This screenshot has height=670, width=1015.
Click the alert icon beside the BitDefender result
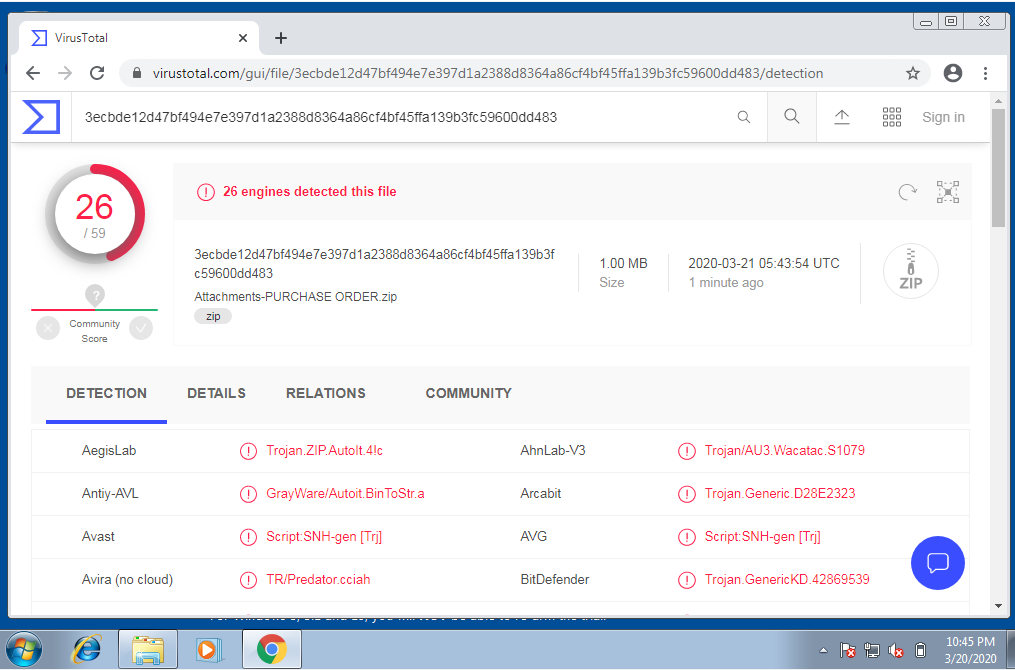(x=686, y=580)
